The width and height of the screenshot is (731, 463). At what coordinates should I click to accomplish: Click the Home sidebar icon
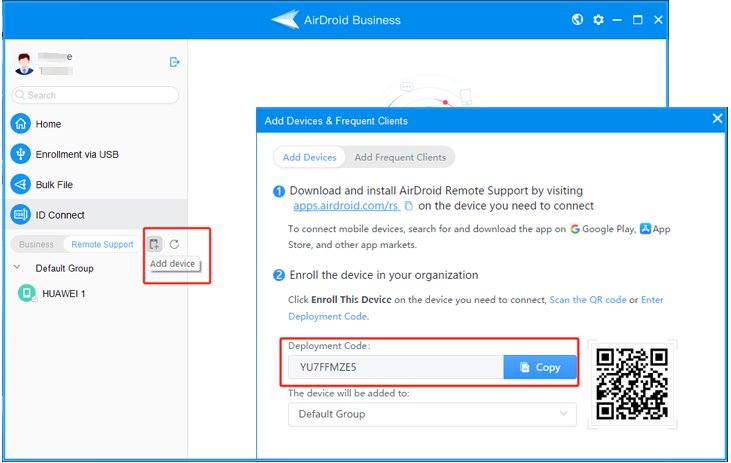pyautogui.click(x=21, y=124)
